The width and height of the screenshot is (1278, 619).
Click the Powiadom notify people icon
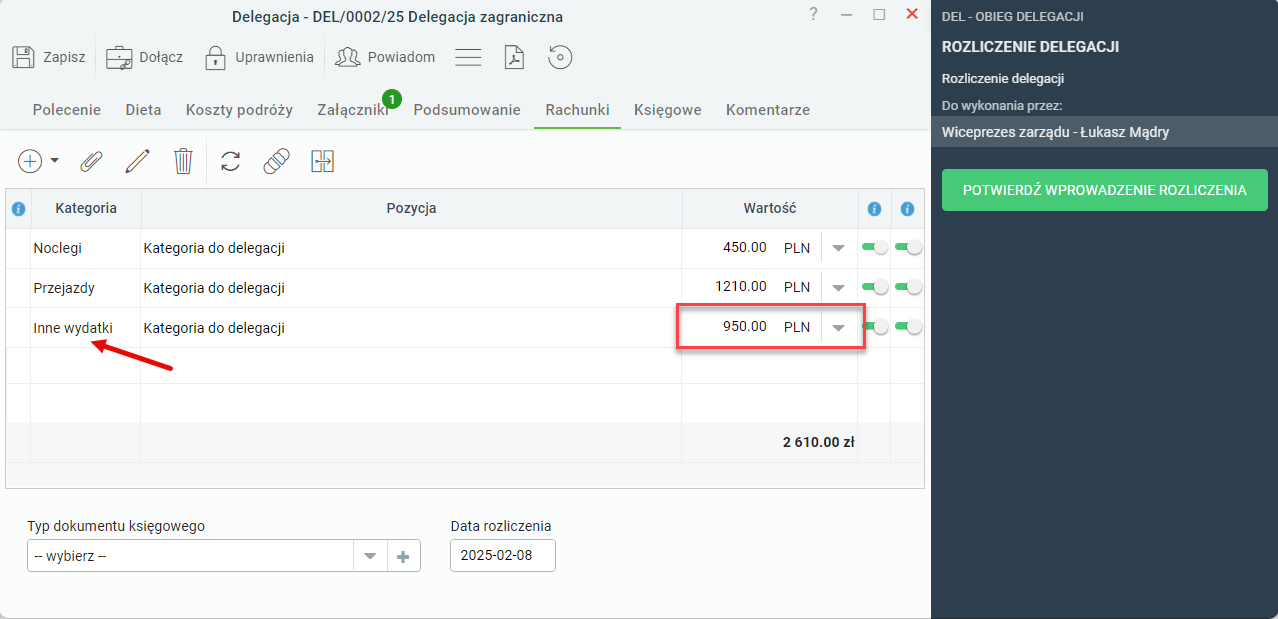coord(347,57)
